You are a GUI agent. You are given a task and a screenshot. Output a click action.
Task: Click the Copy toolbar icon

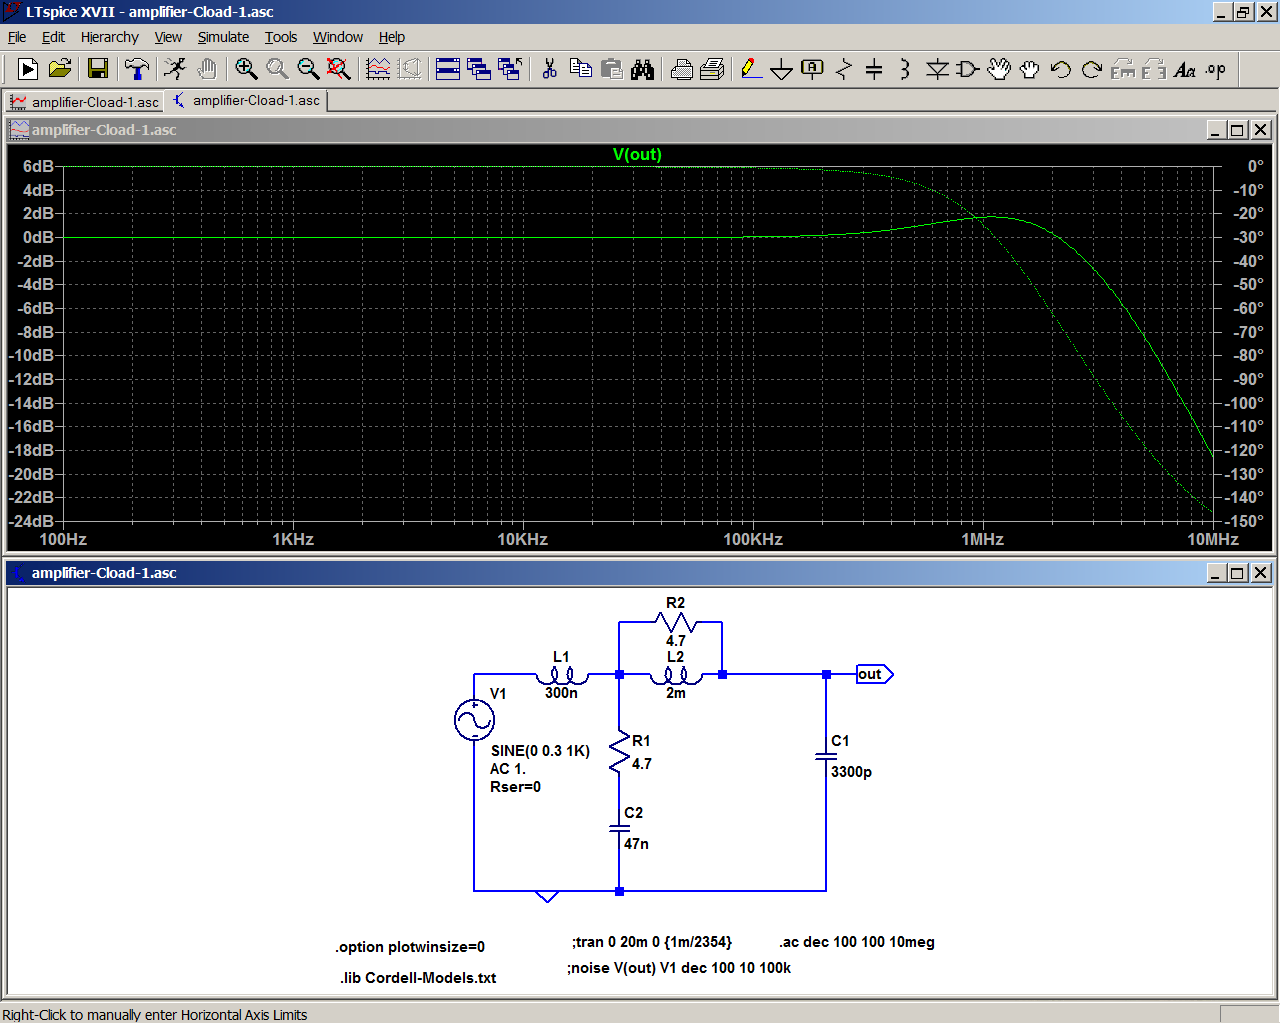[580, 69]
